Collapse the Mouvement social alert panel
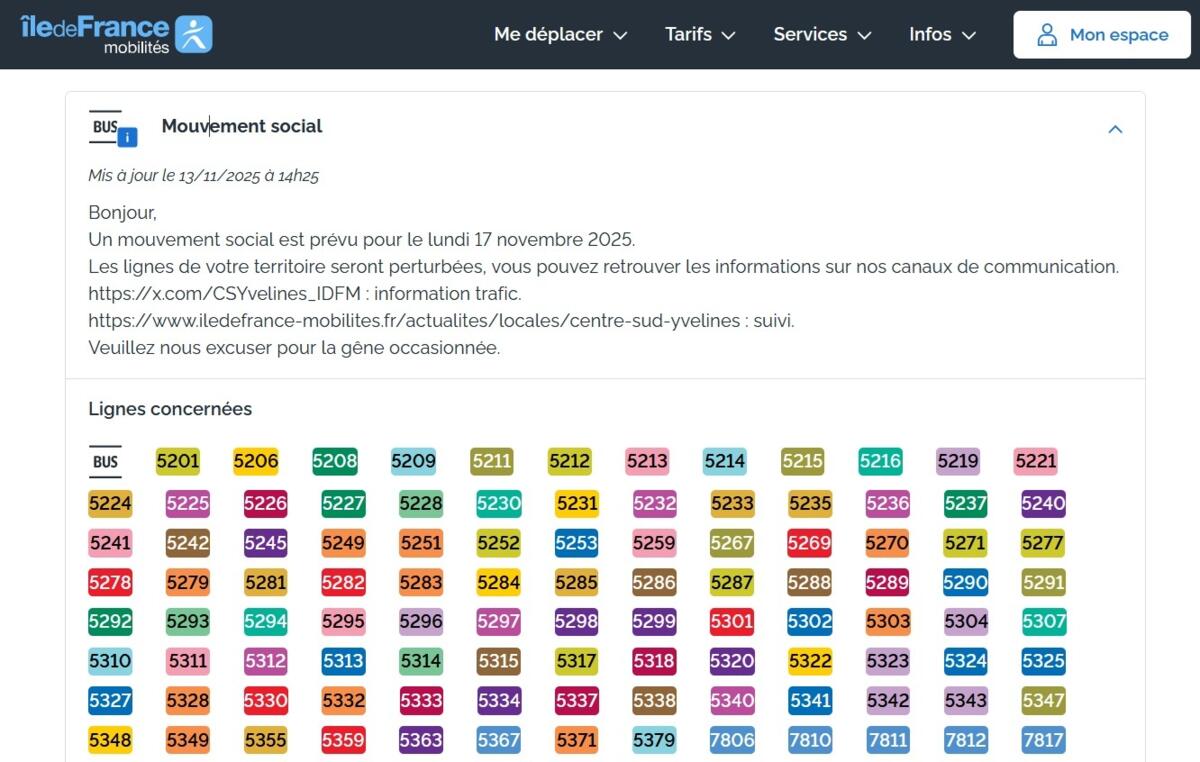The image size is (1200, 762). (1115, 129)
